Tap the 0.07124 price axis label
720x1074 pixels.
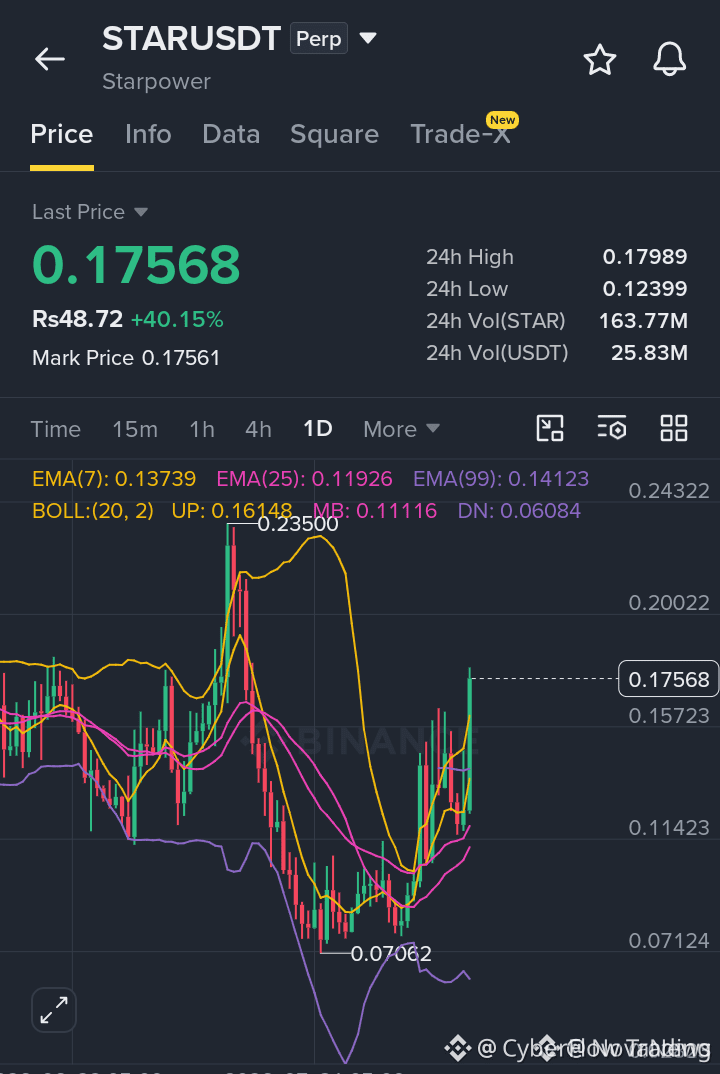click(669, 940)
